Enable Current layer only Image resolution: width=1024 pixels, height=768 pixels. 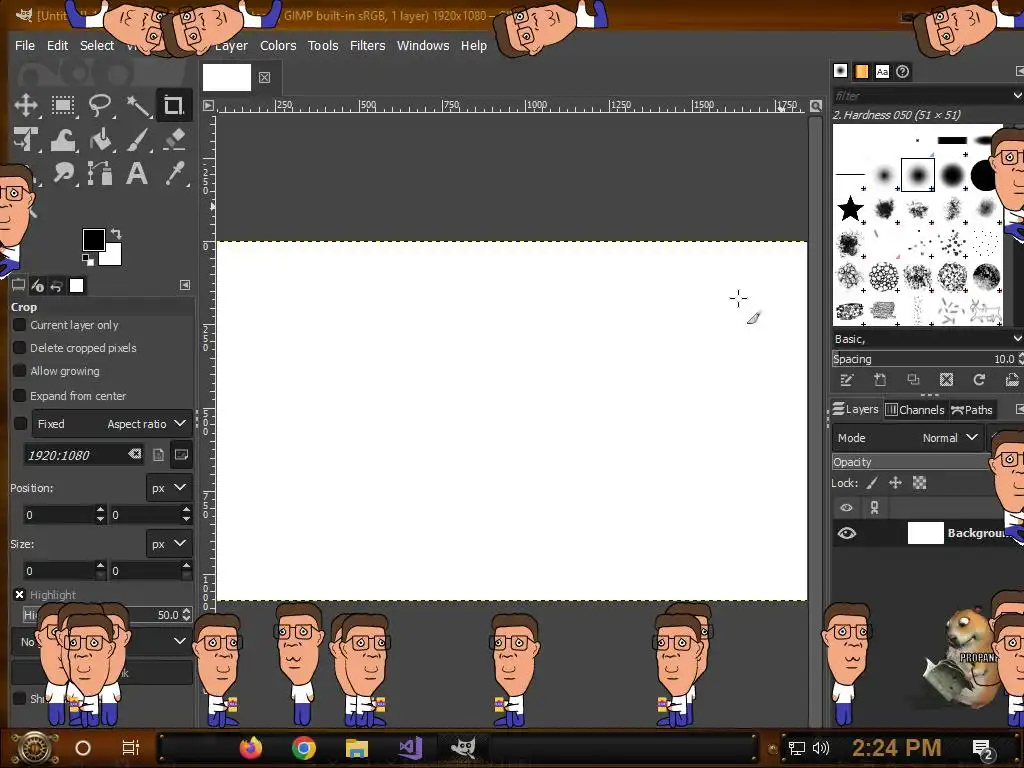pos(20,325)
